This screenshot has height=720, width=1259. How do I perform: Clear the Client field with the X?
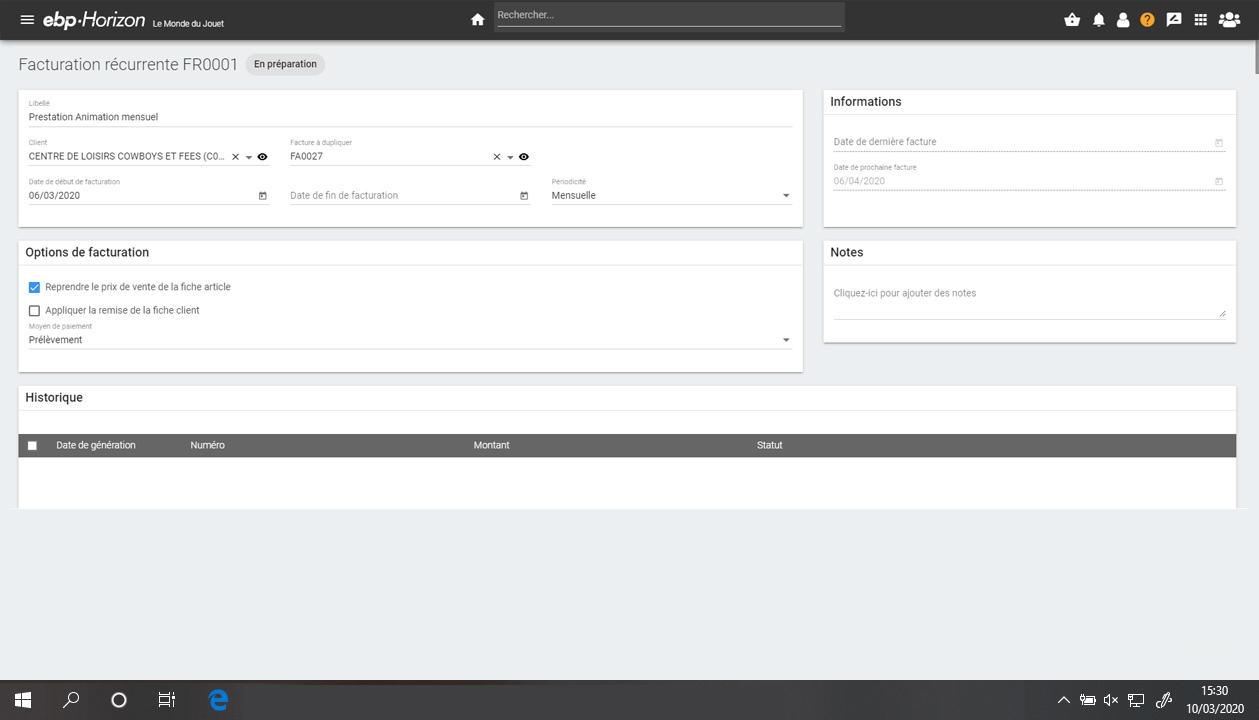pyautogui.click(x=234, y=156)
